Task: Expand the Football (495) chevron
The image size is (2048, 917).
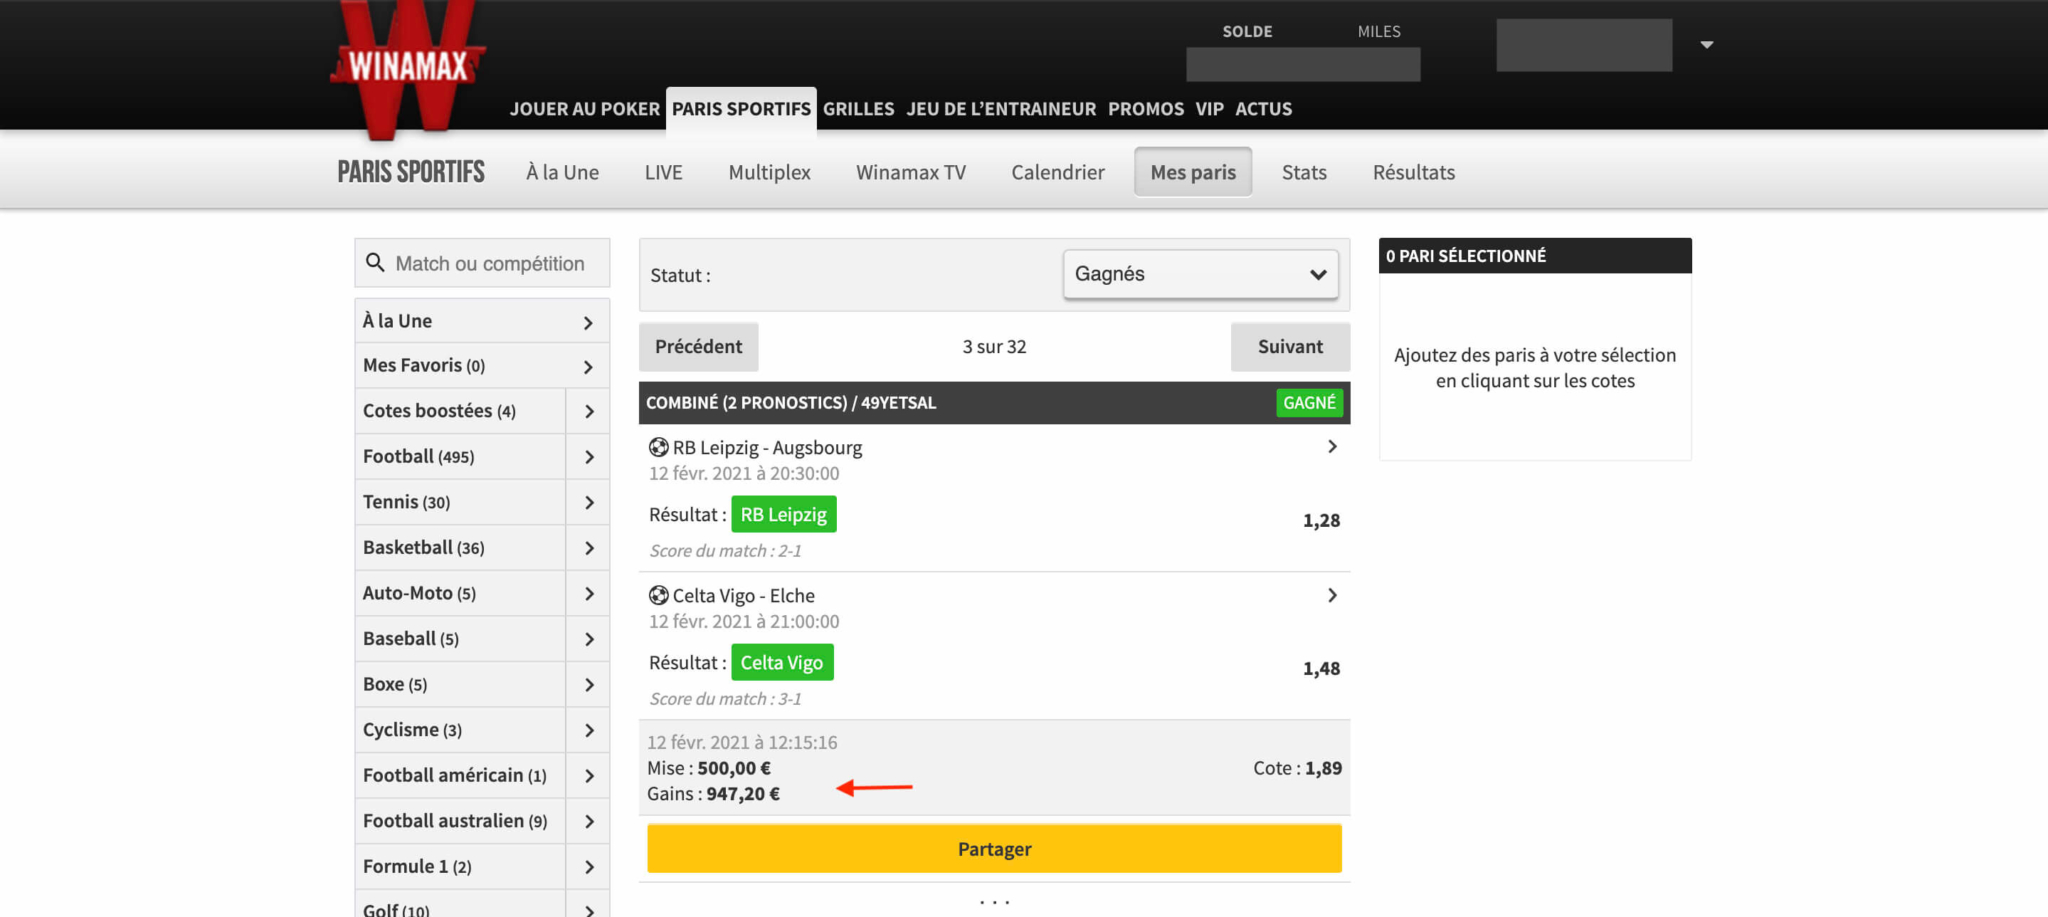Action: point(588,457)
